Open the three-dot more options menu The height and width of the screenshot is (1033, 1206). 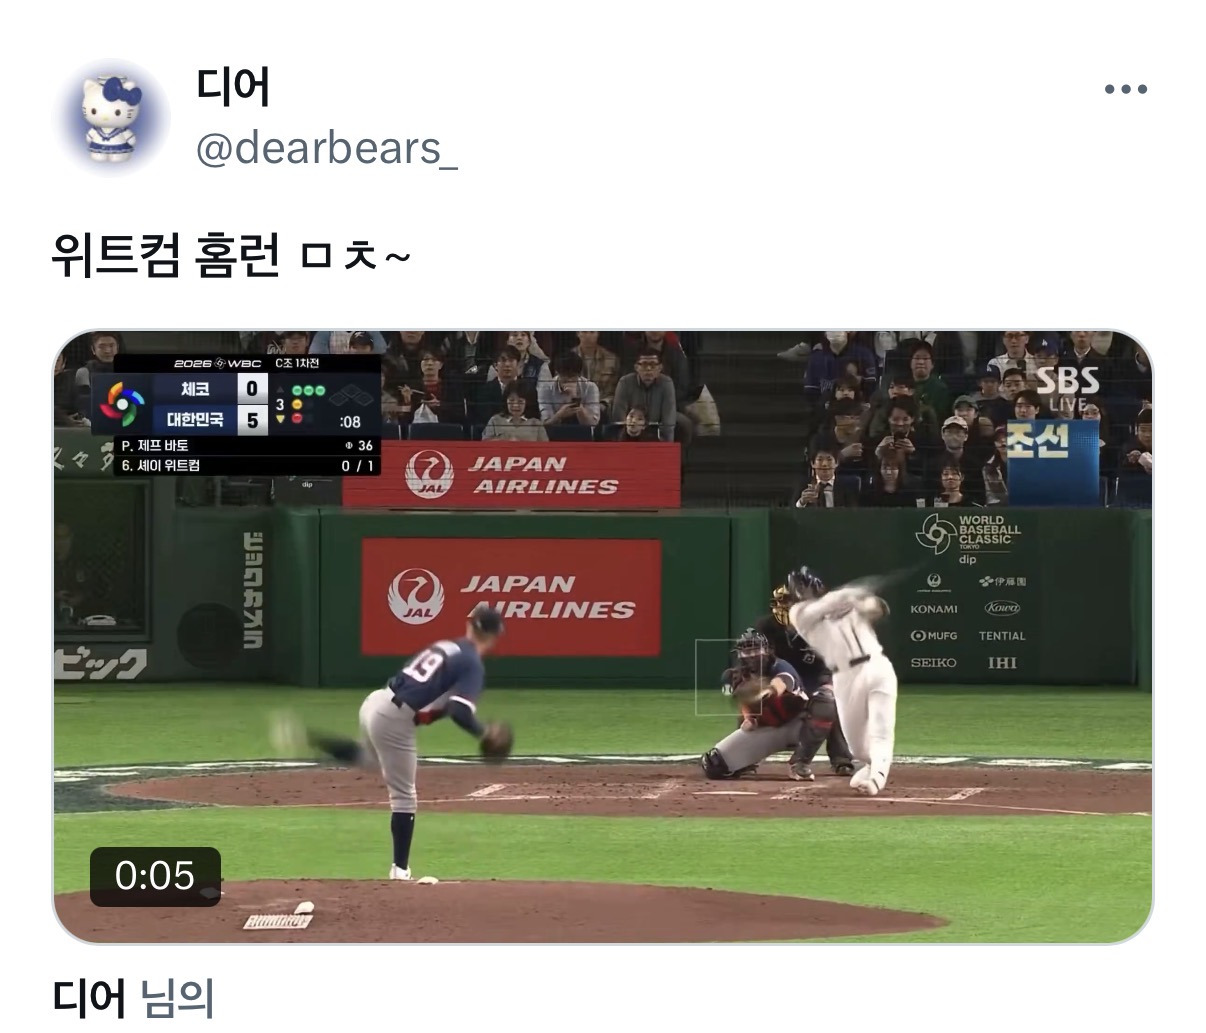coord(1125,90)
